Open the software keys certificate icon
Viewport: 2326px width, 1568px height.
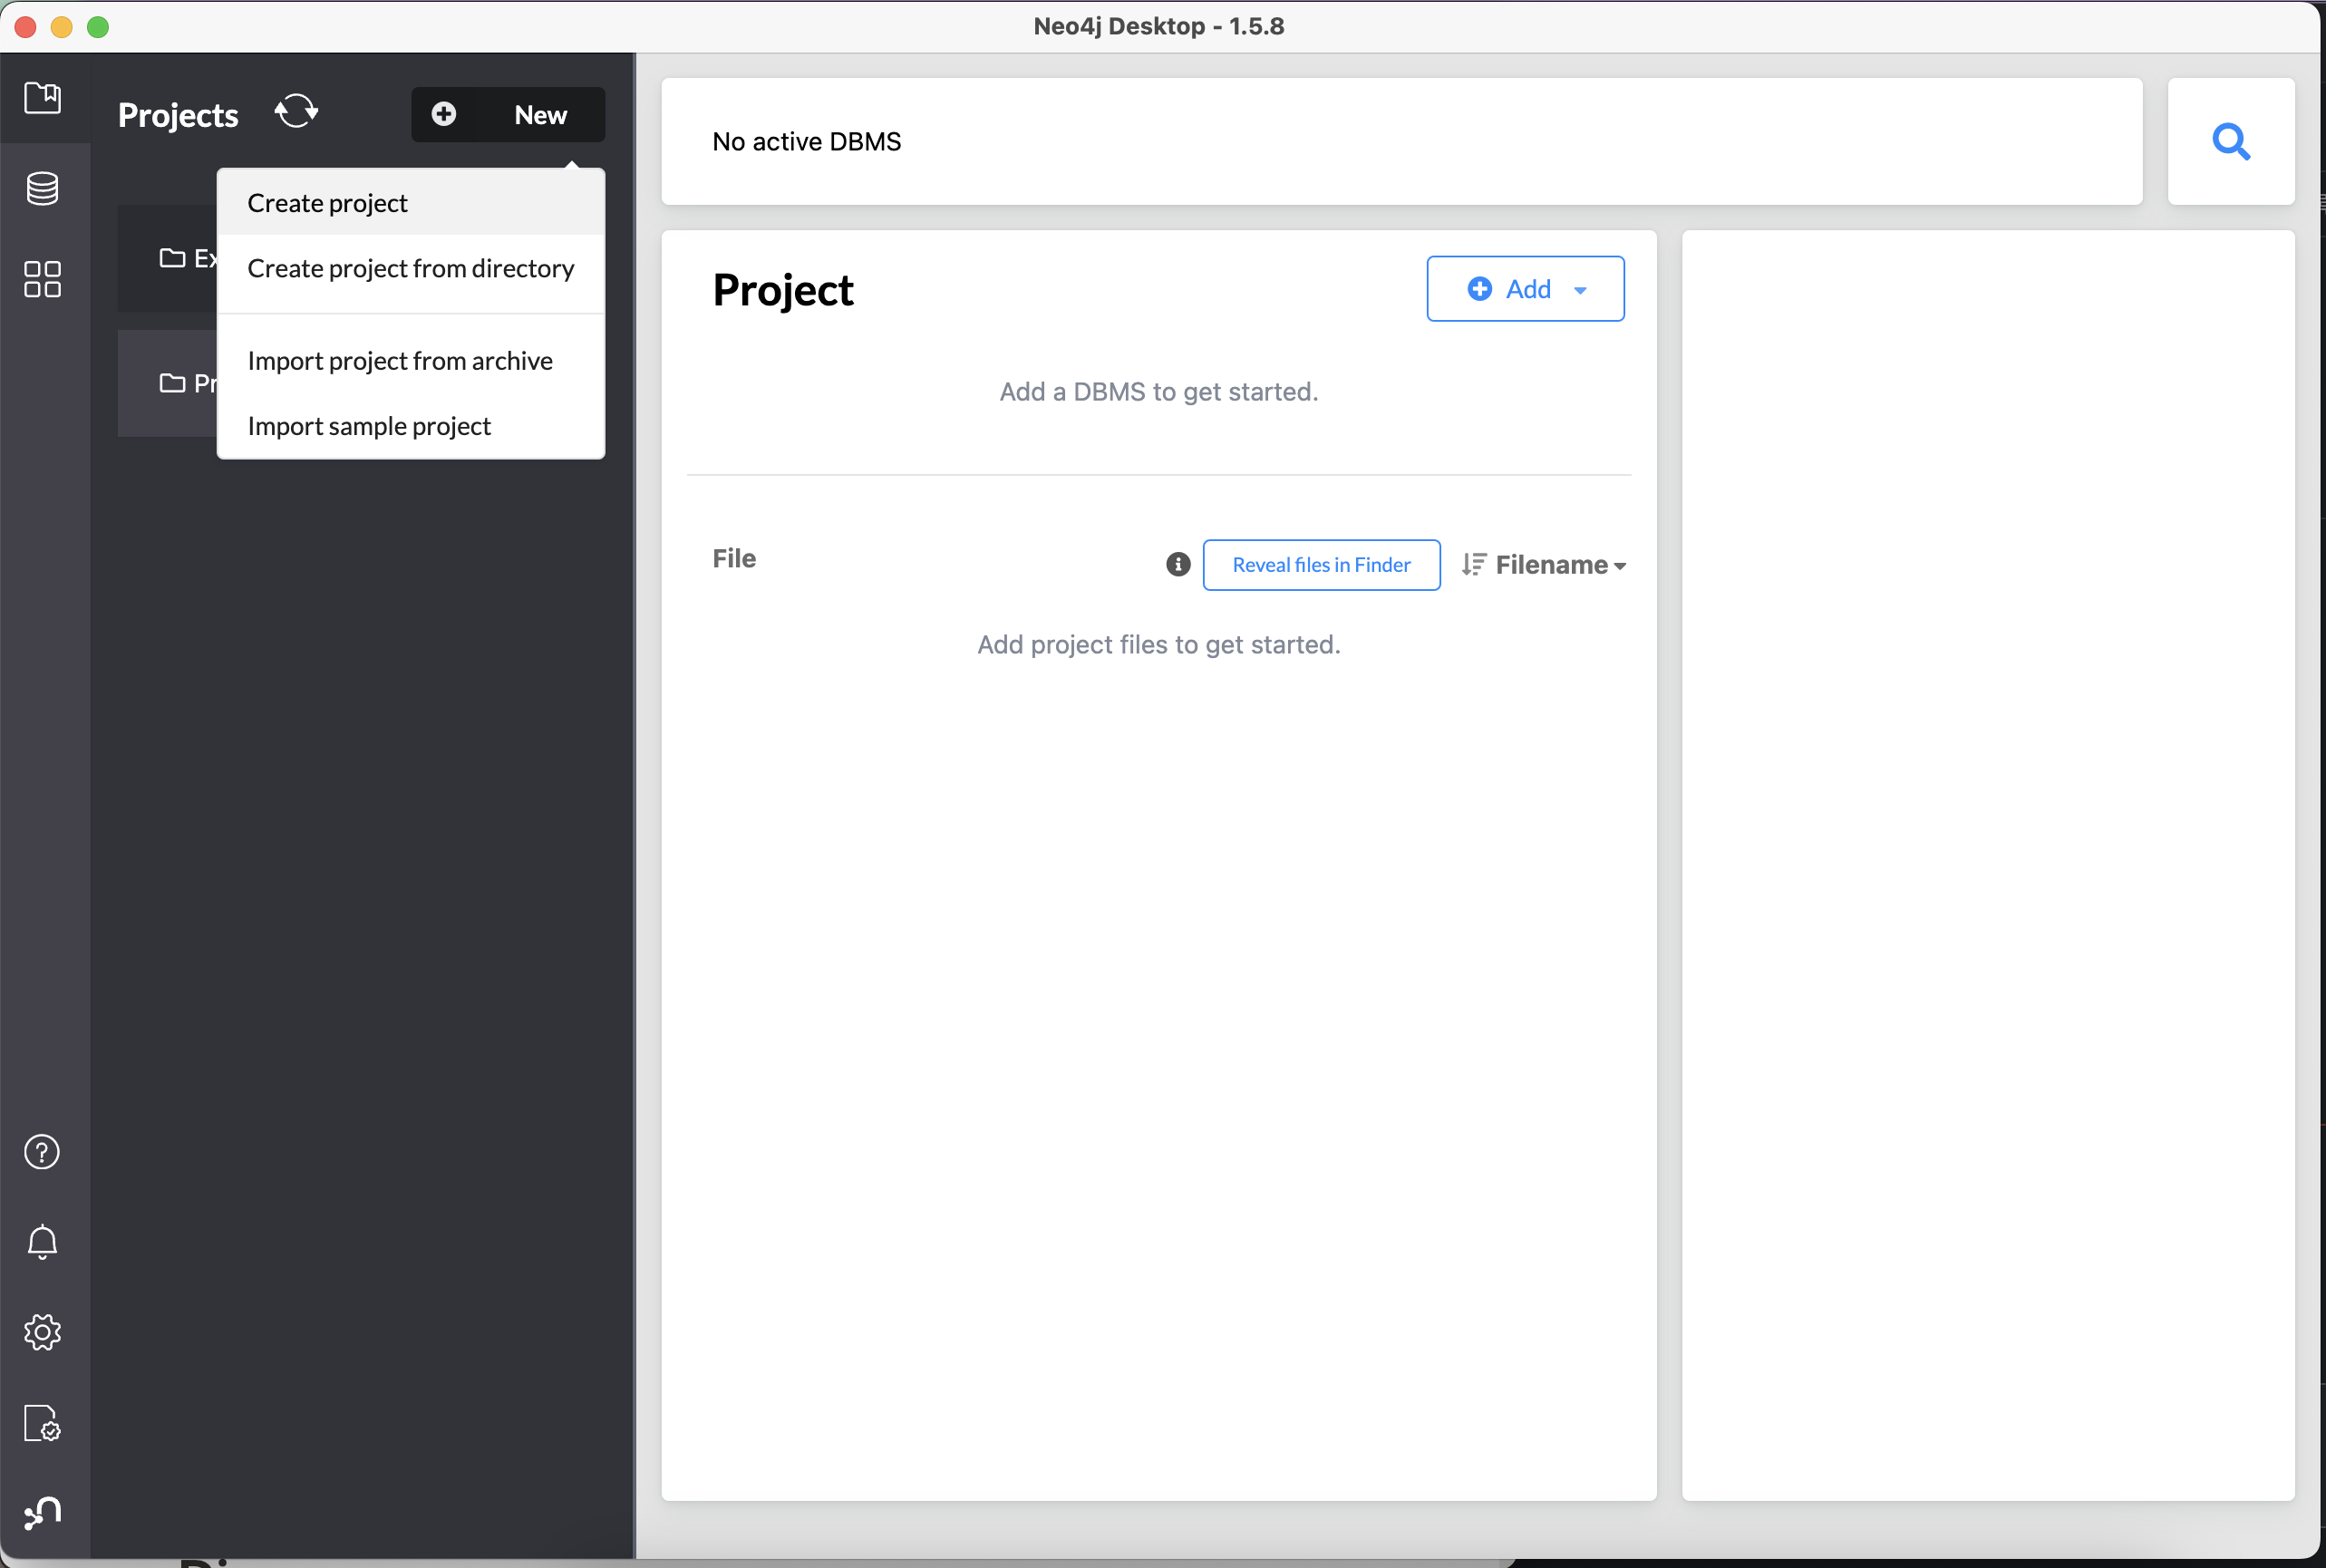42,1423
